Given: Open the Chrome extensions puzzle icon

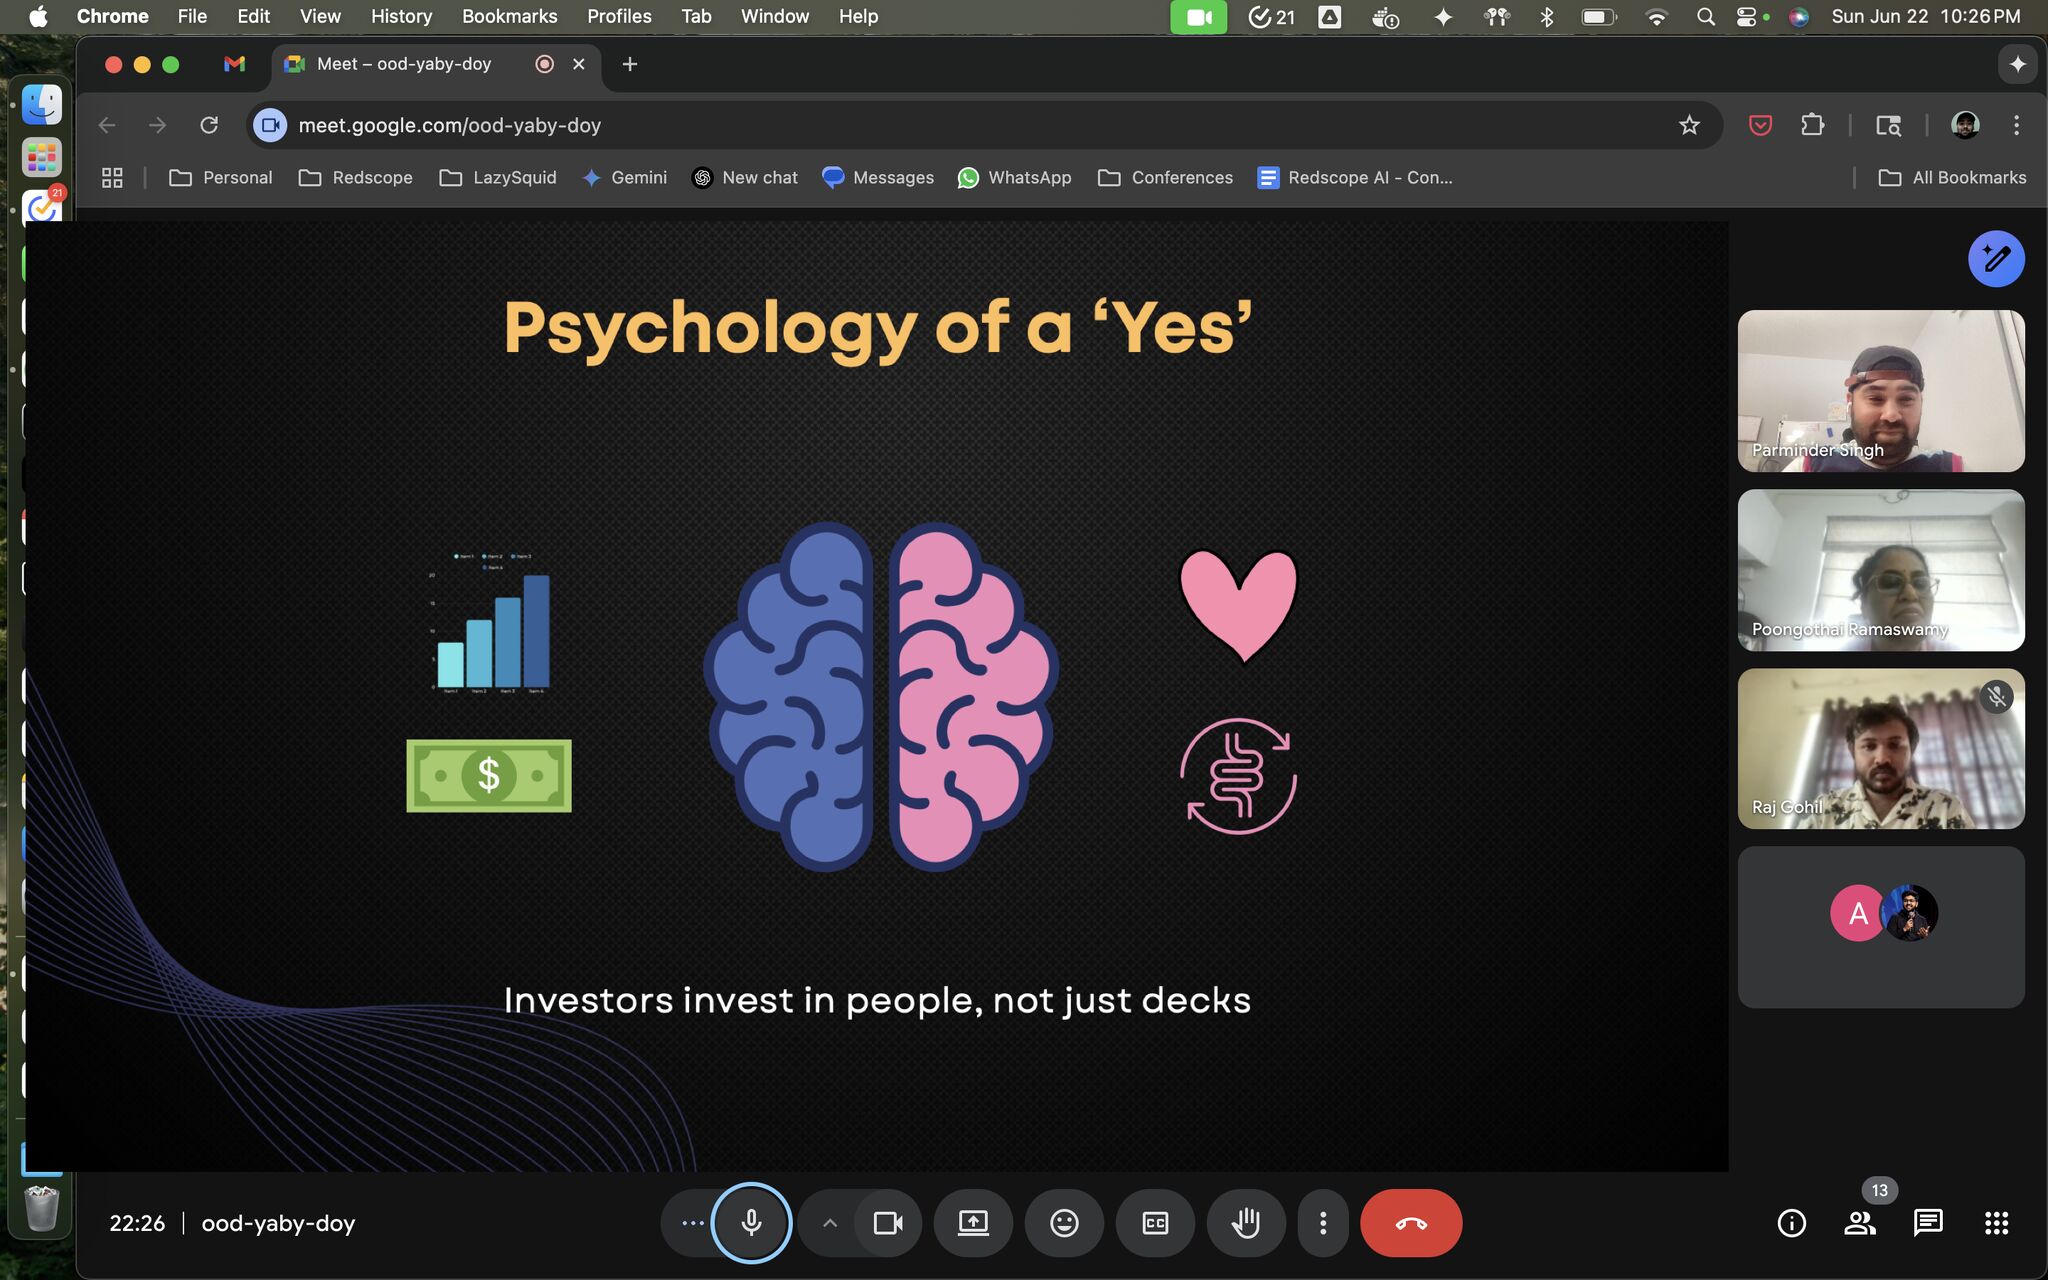Looking at the screenshot, I should point(1813,124).
